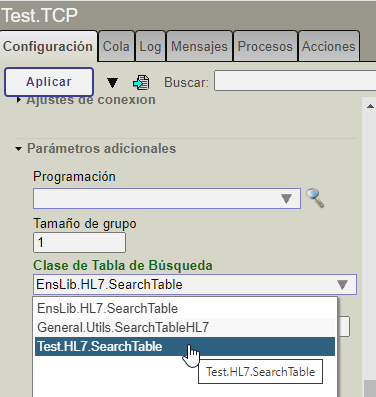Pick the highlighted Test.HL7.SearchTable option
376x397 pixels.
tap(185, 346)
